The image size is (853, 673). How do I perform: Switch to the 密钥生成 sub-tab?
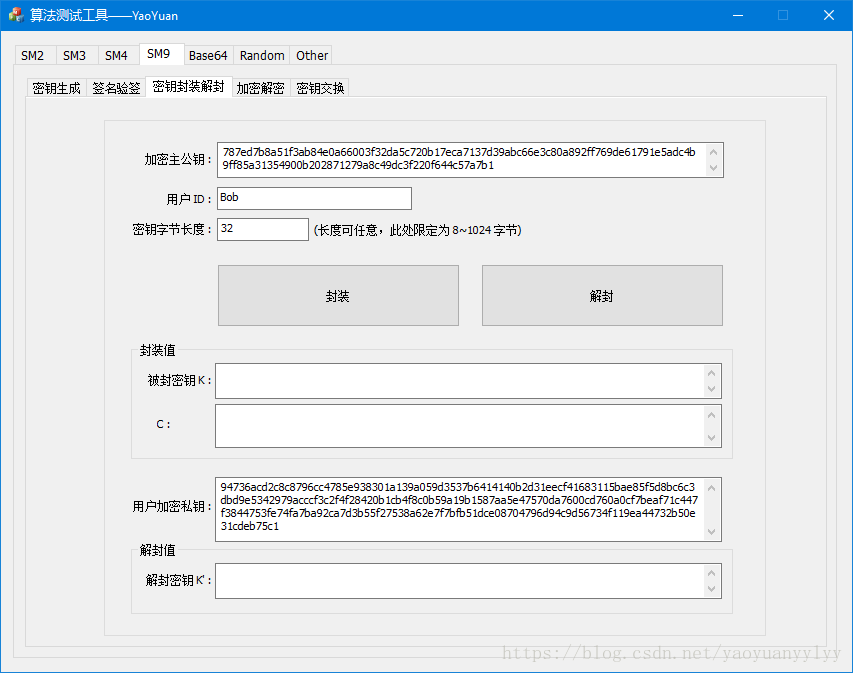tap(57, 88)
